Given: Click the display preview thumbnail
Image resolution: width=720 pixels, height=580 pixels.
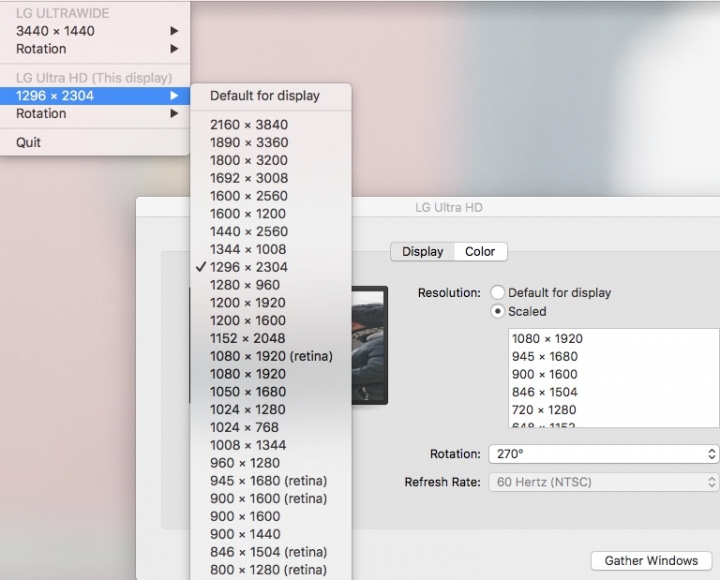Looking at the screenshot, I should pos(370,345).
